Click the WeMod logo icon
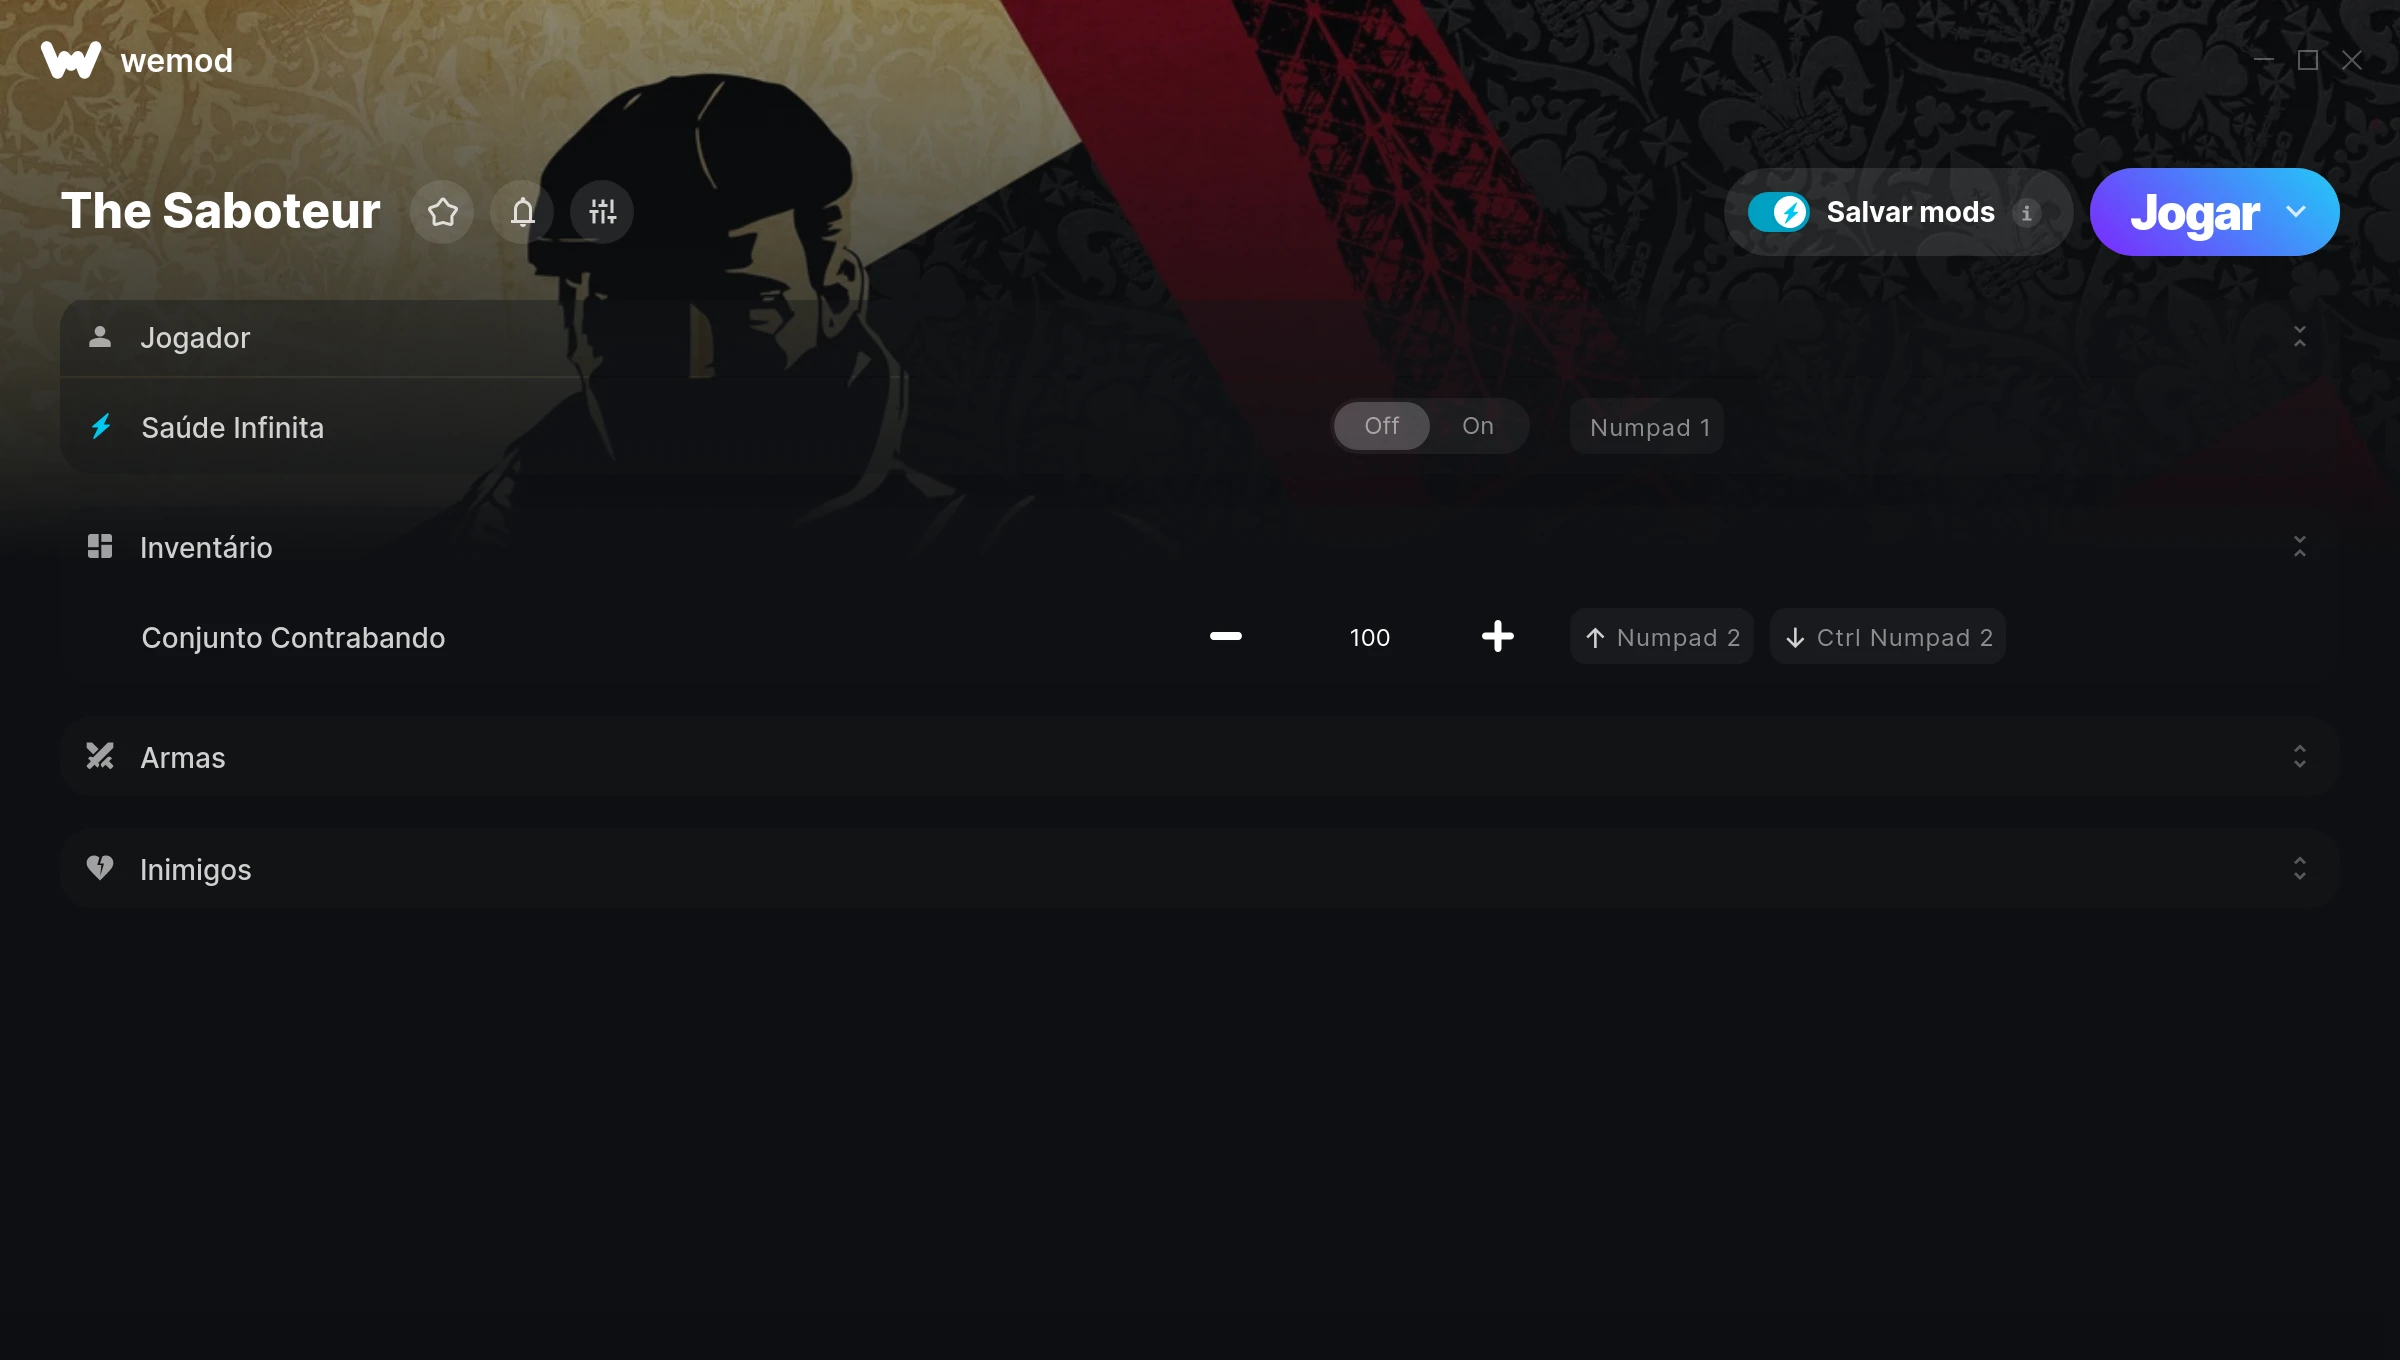2400x1360 pixels. point(70,60)
